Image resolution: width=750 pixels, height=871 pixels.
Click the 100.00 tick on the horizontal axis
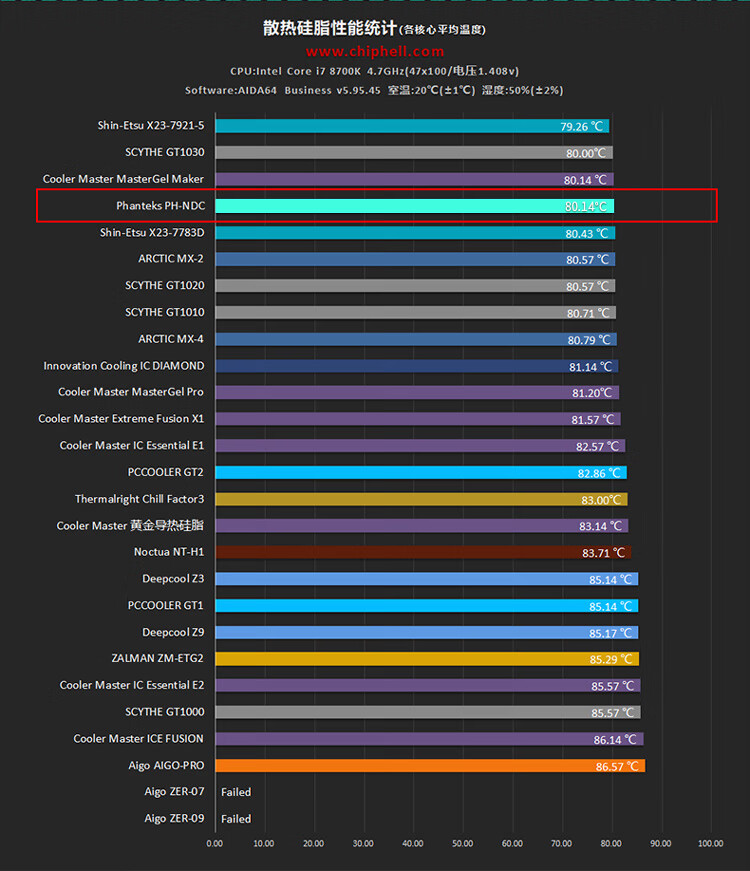pyautogui.click(x=711, y=843)
